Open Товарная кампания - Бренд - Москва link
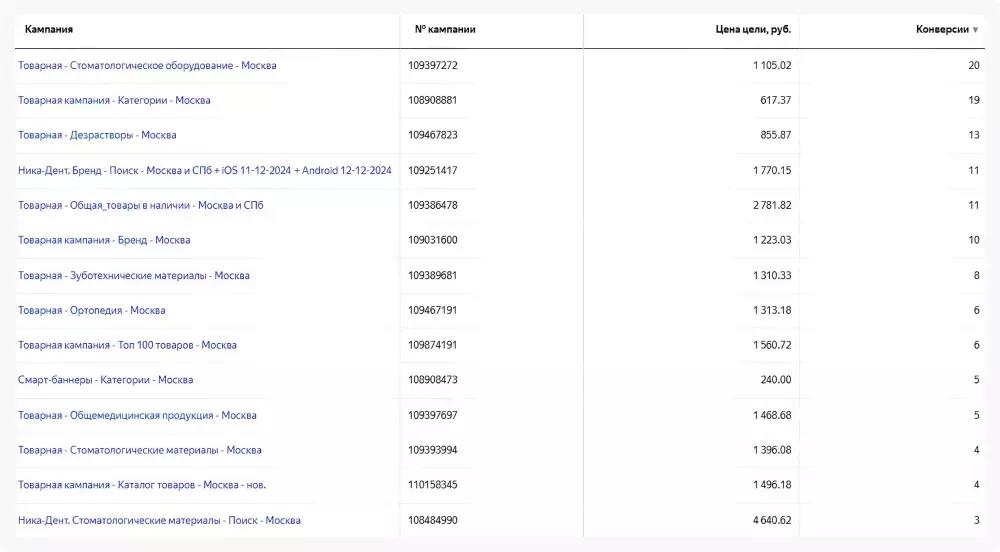Screen dimensions: 1000x552 (x=104, y=240)
